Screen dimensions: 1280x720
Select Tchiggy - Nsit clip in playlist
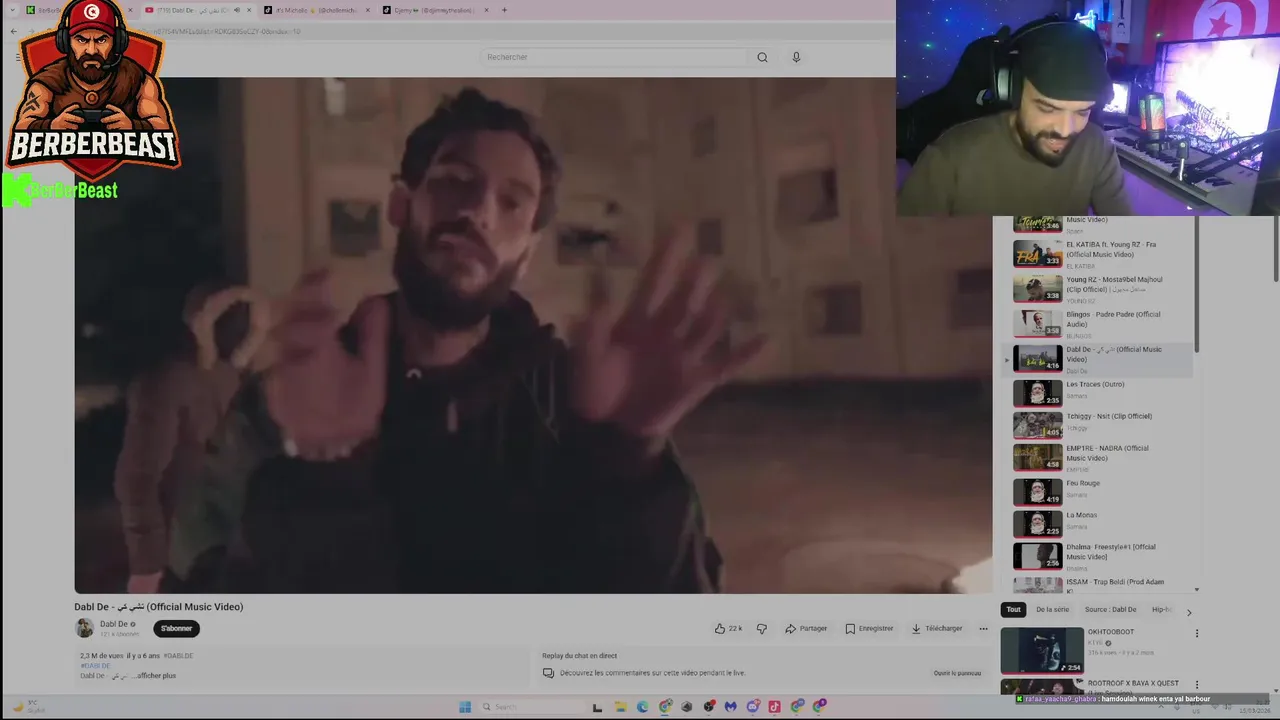click(1099, 424)
